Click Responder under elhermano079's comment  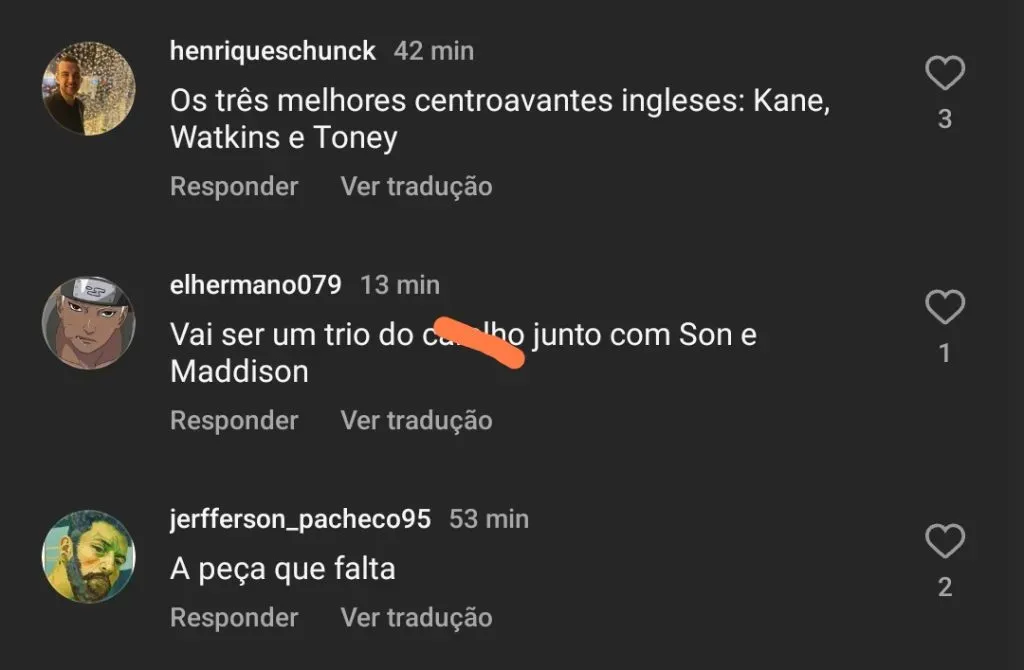[x=234, y=421]
